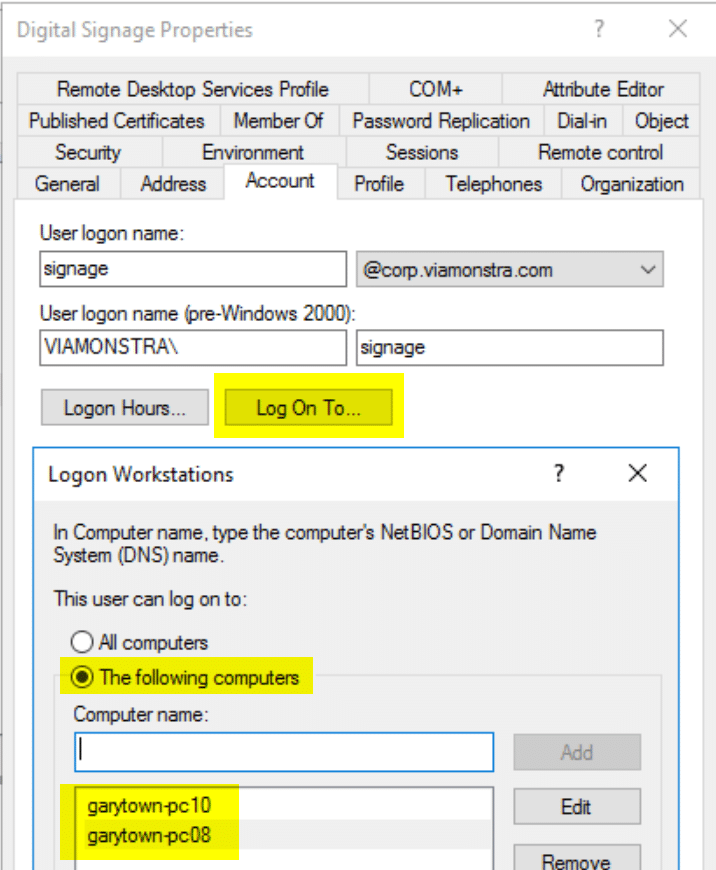Select the All computers radio button
Viewport: 716px width, 870px height.
[82, 642]
